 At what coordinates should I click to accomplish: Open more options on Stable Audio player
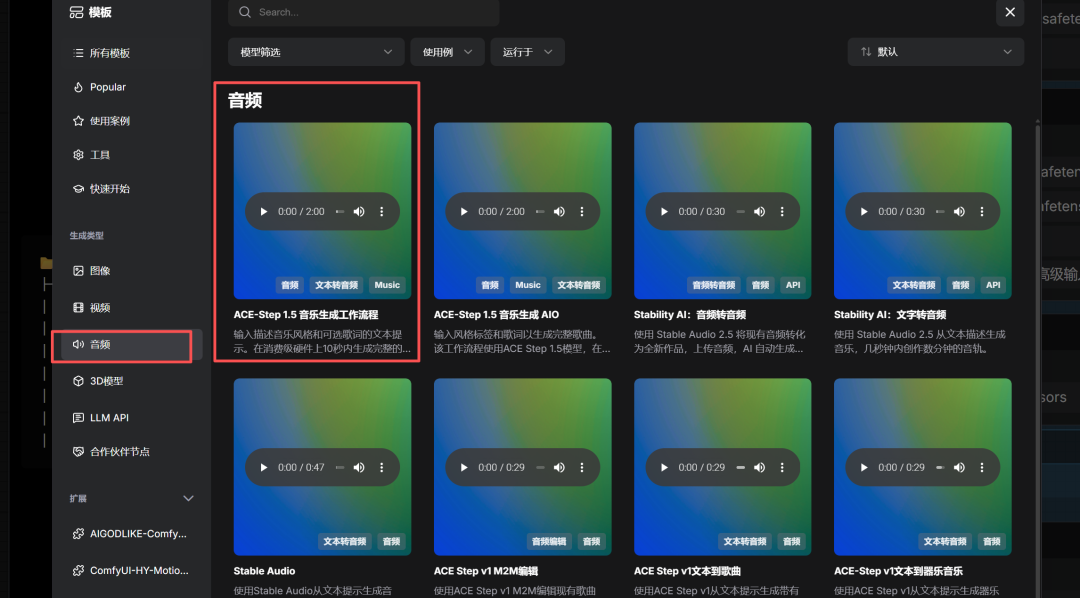tap(382, 467)
